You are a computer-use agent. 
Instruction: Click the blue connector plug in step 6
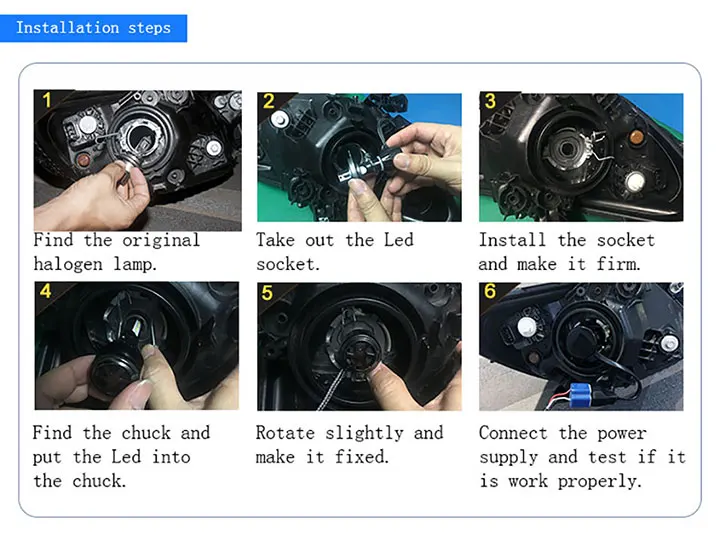coord(579,393)
